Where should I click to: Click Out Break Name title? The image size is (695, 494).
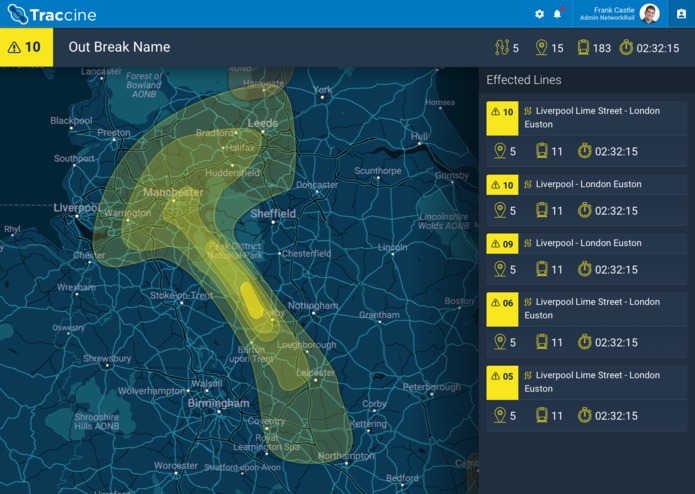119,47
